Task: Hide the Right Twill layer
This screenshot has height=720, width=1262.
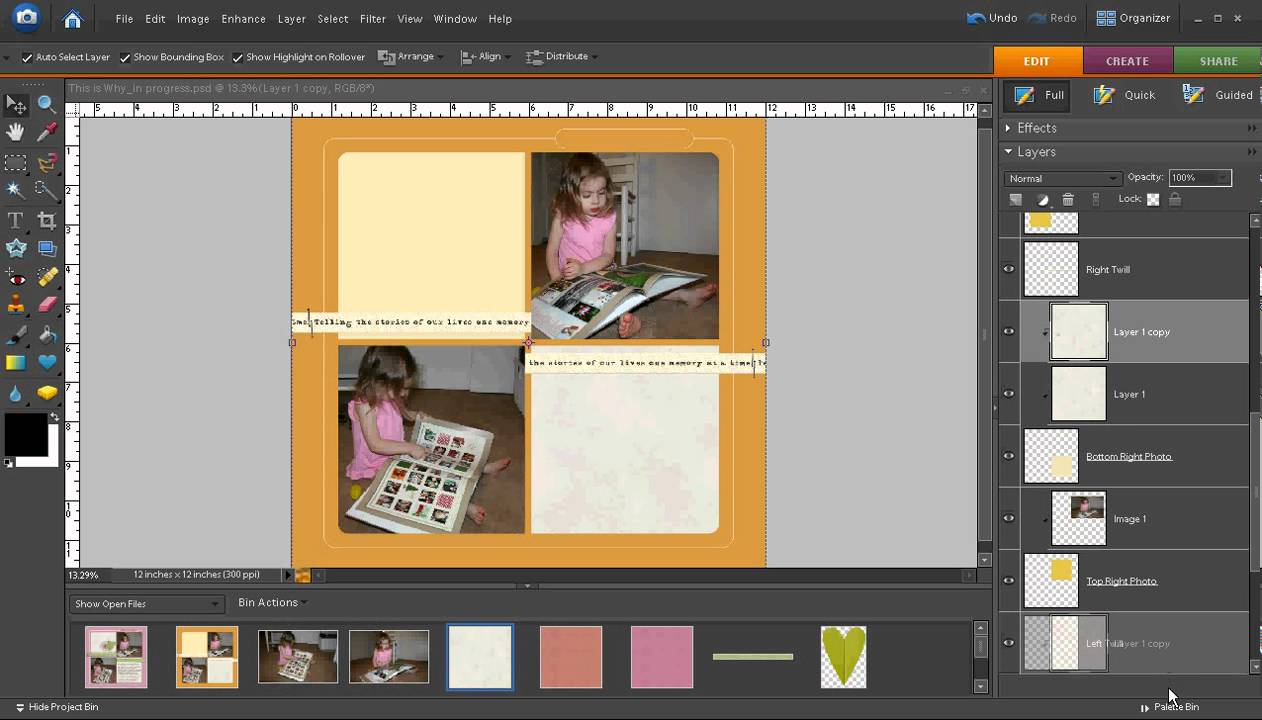Action: tap(1008, 269)
